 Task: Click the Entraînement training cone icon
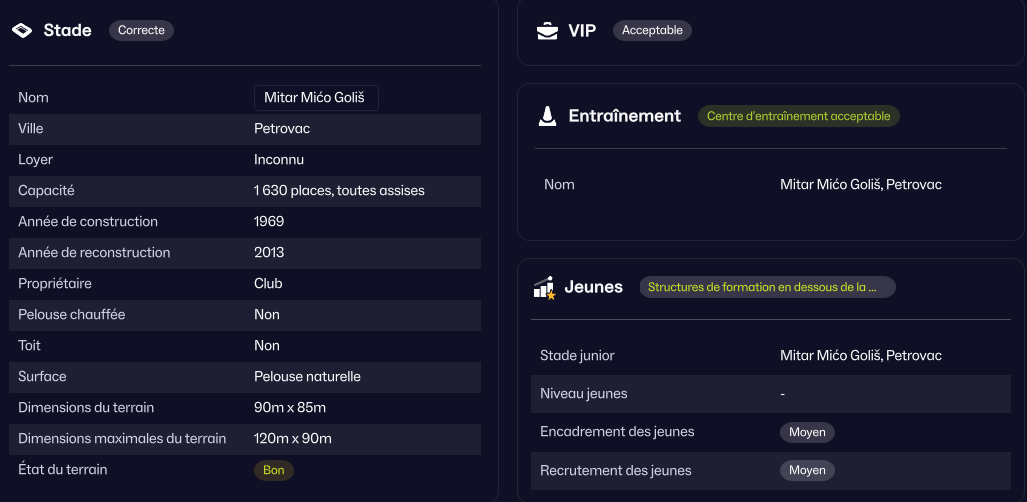click(x=547, y=116)
